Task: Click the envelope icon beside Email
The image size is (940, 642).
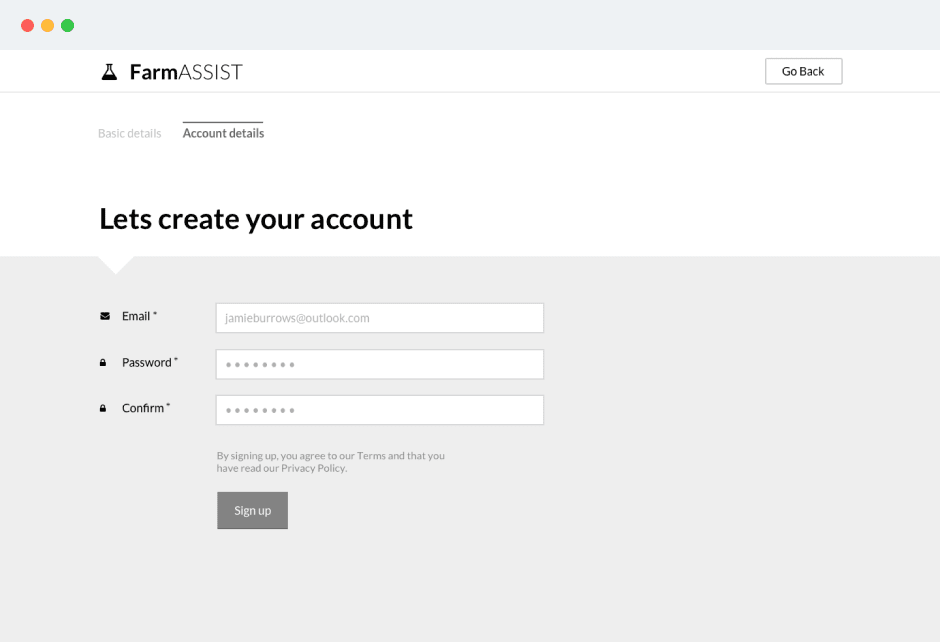Action: point(104,315)
